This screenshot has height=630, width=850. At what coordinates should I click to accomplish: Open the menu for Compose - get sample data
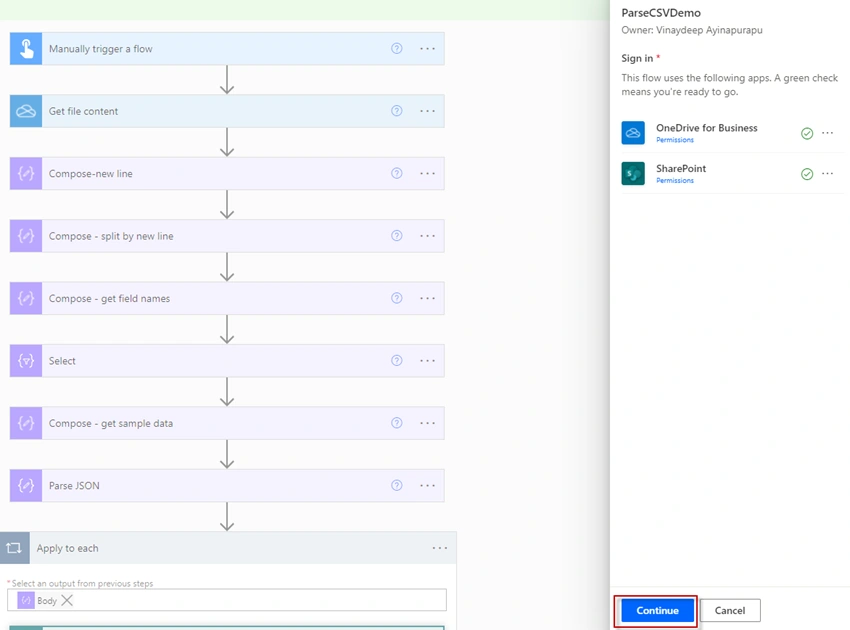click(x=427, y=423)
